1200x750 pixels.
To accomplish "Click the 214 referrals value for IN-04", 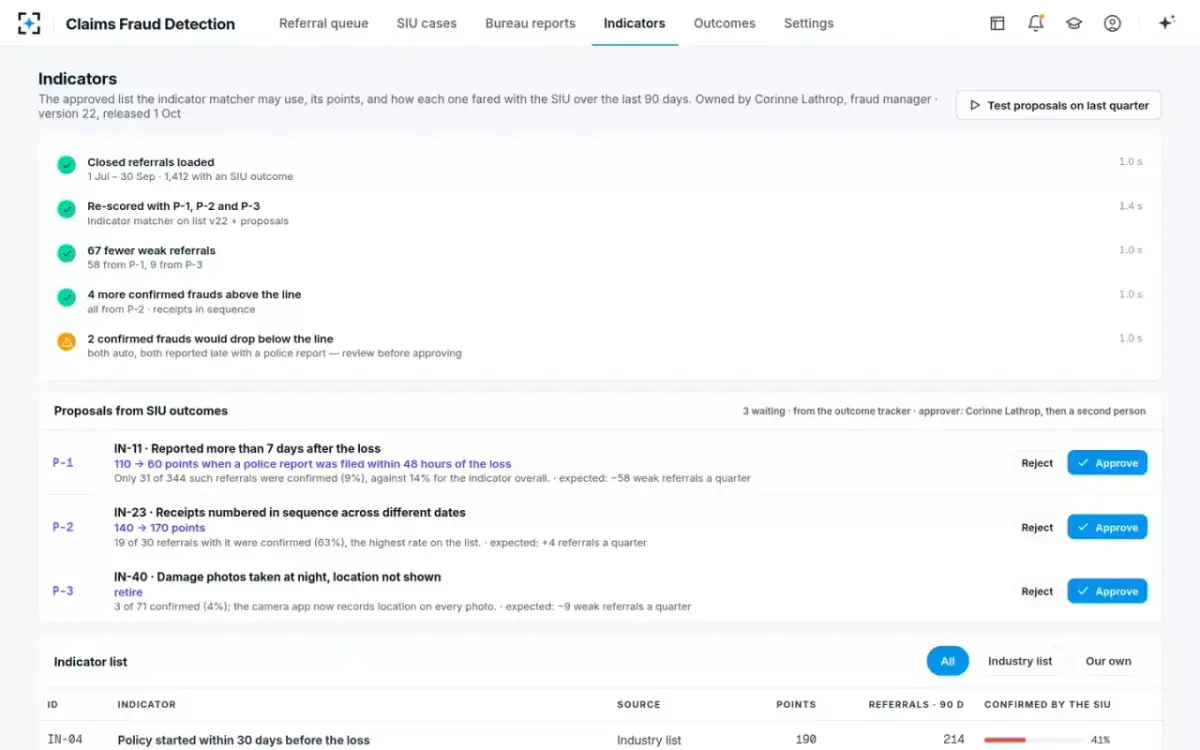I will [954, 740].
